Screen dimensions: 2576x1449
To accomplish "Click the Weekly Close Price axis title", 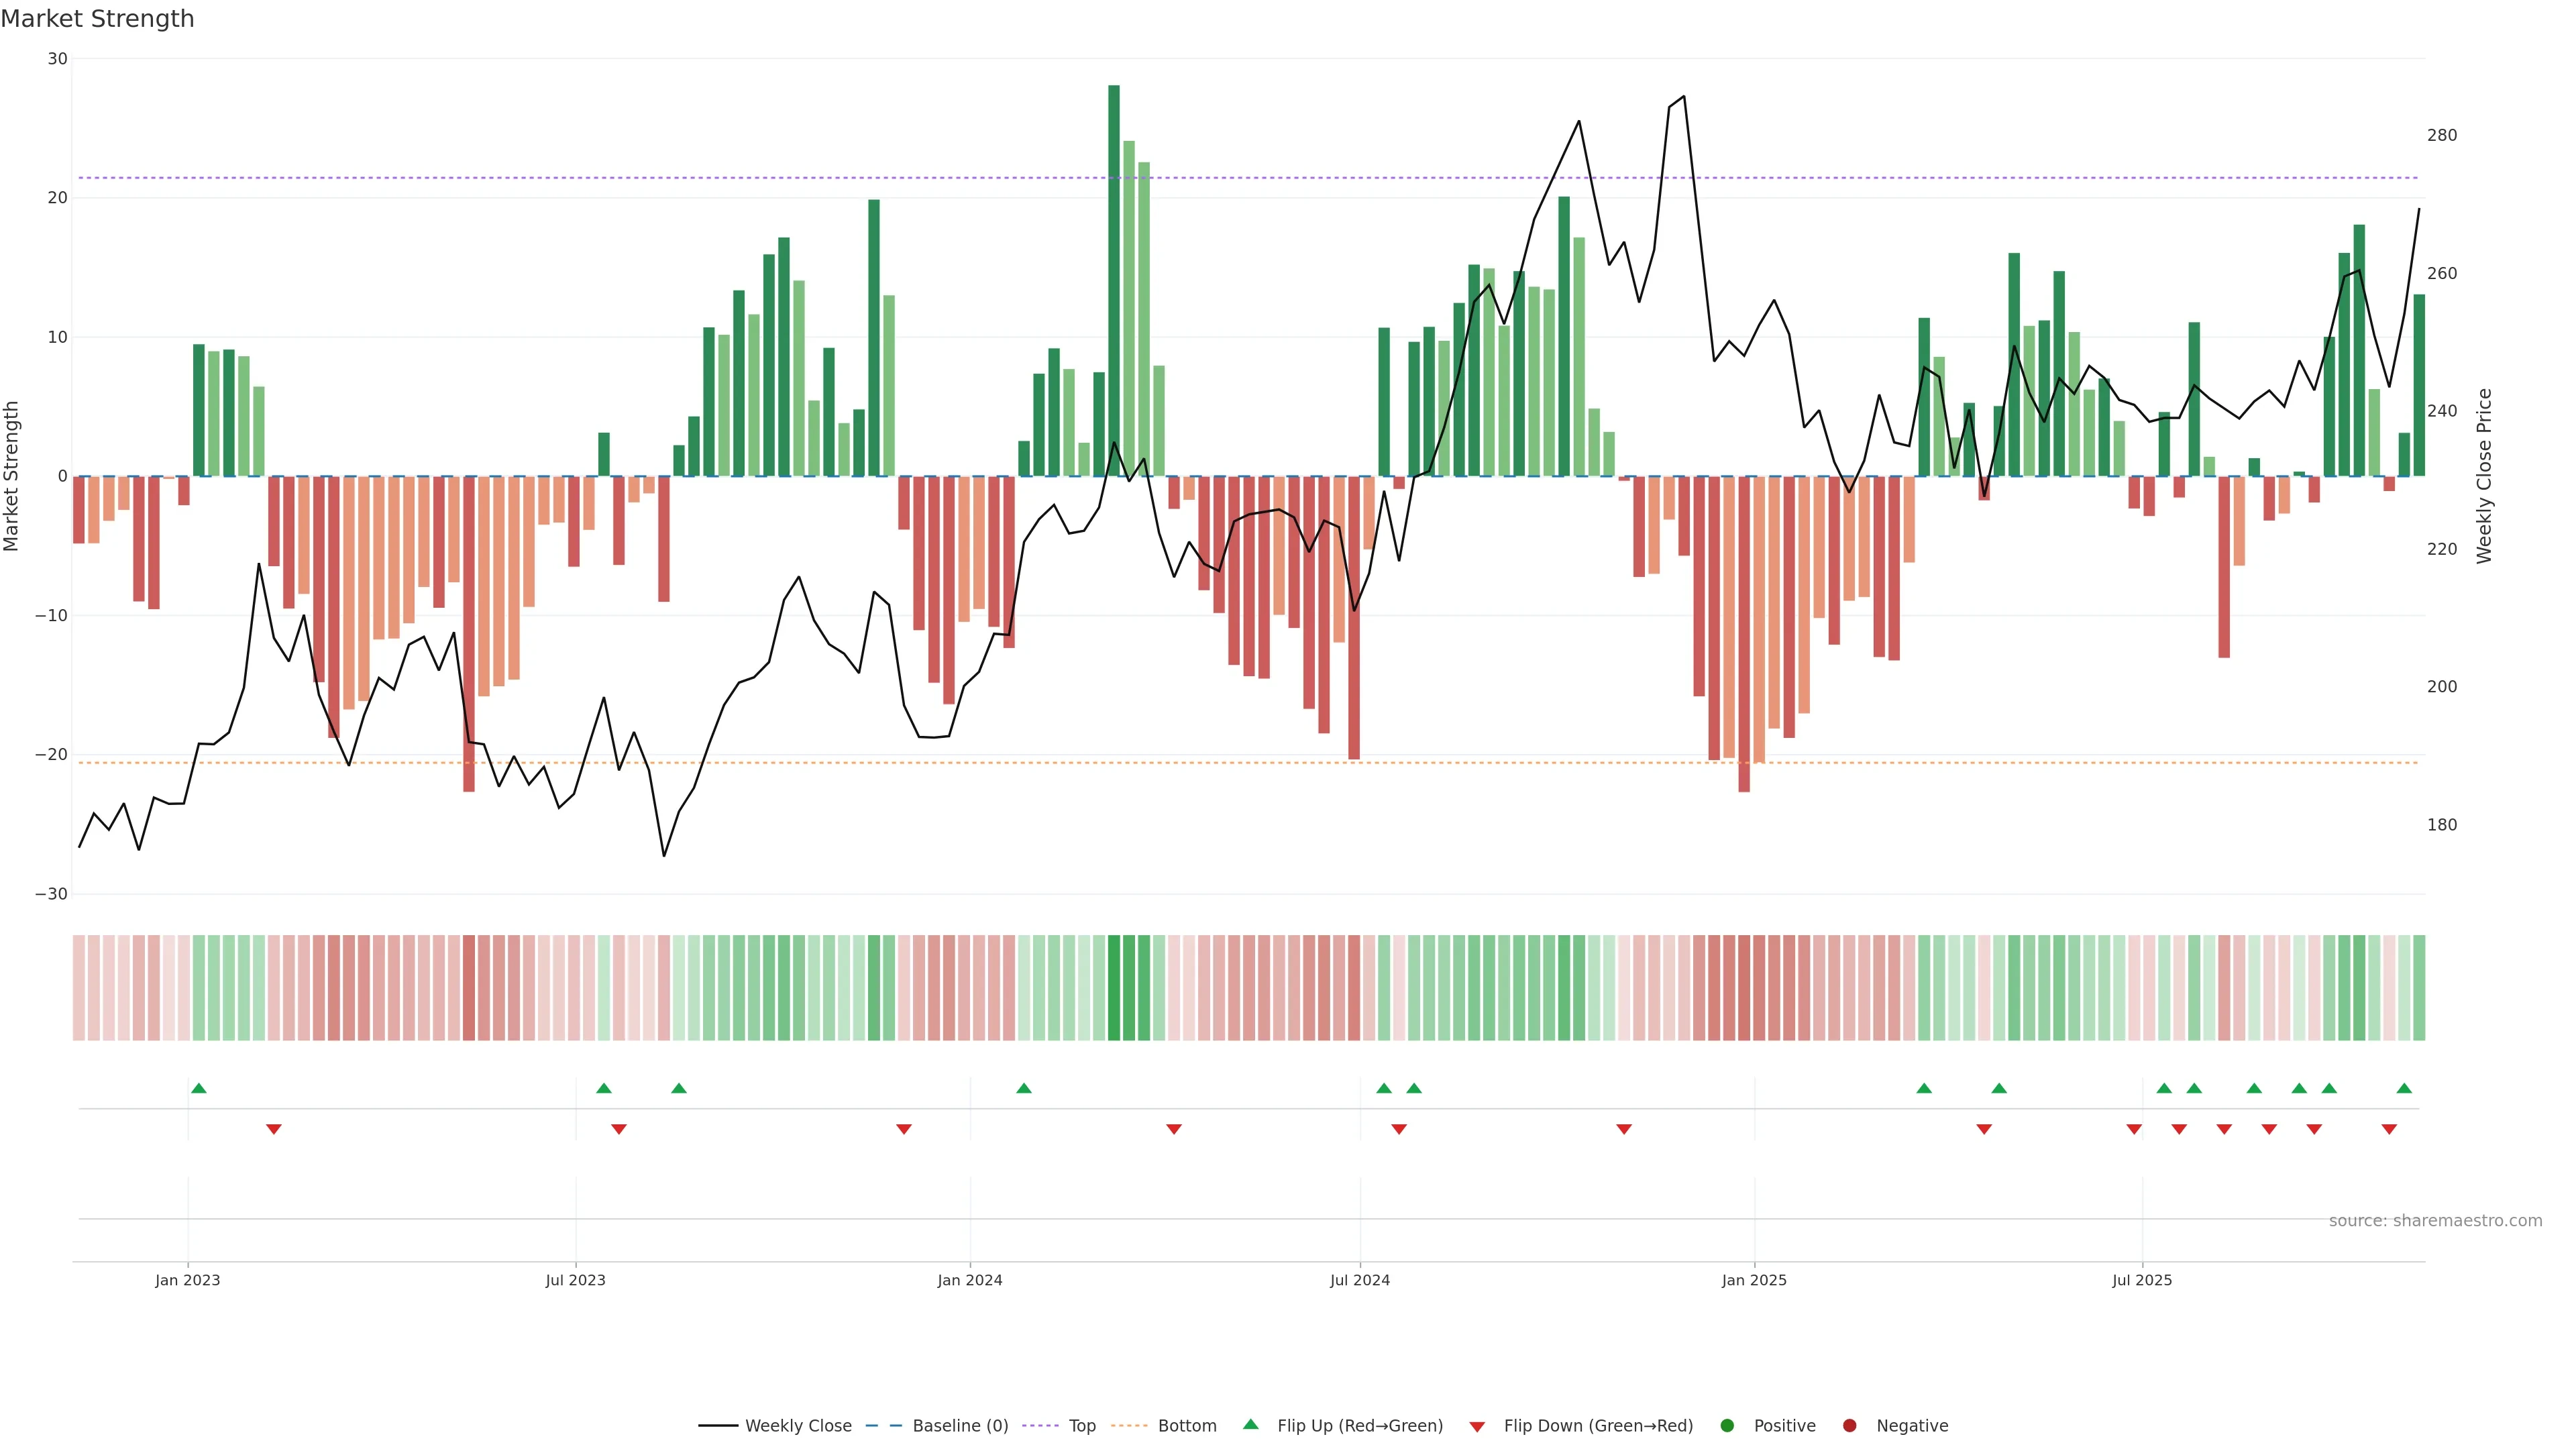I will pyautogui.click(x=2485, y=476).
